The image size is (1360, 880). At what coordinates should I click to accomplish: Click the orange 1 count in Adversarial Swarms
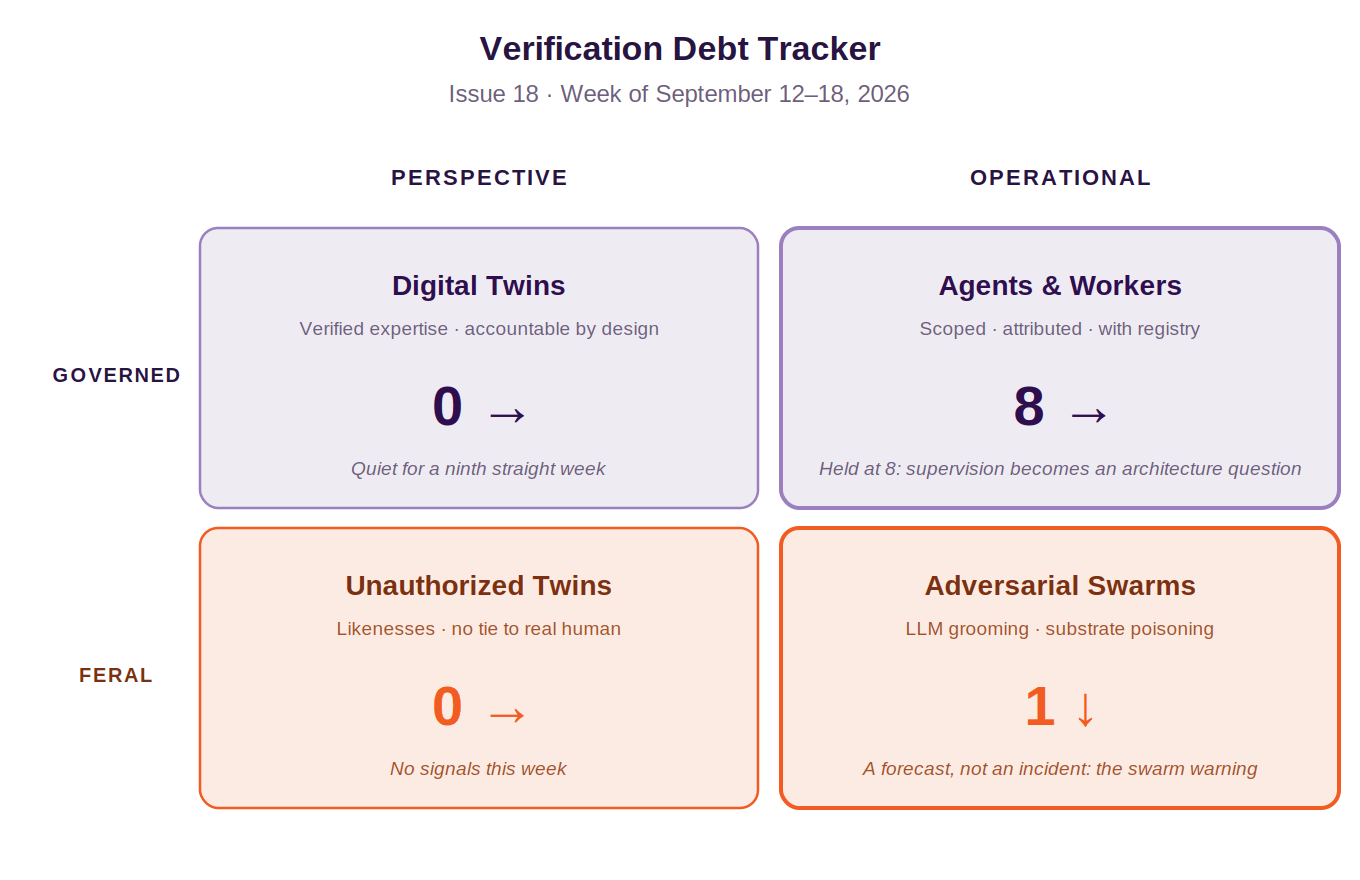(x=1039, y=707)
